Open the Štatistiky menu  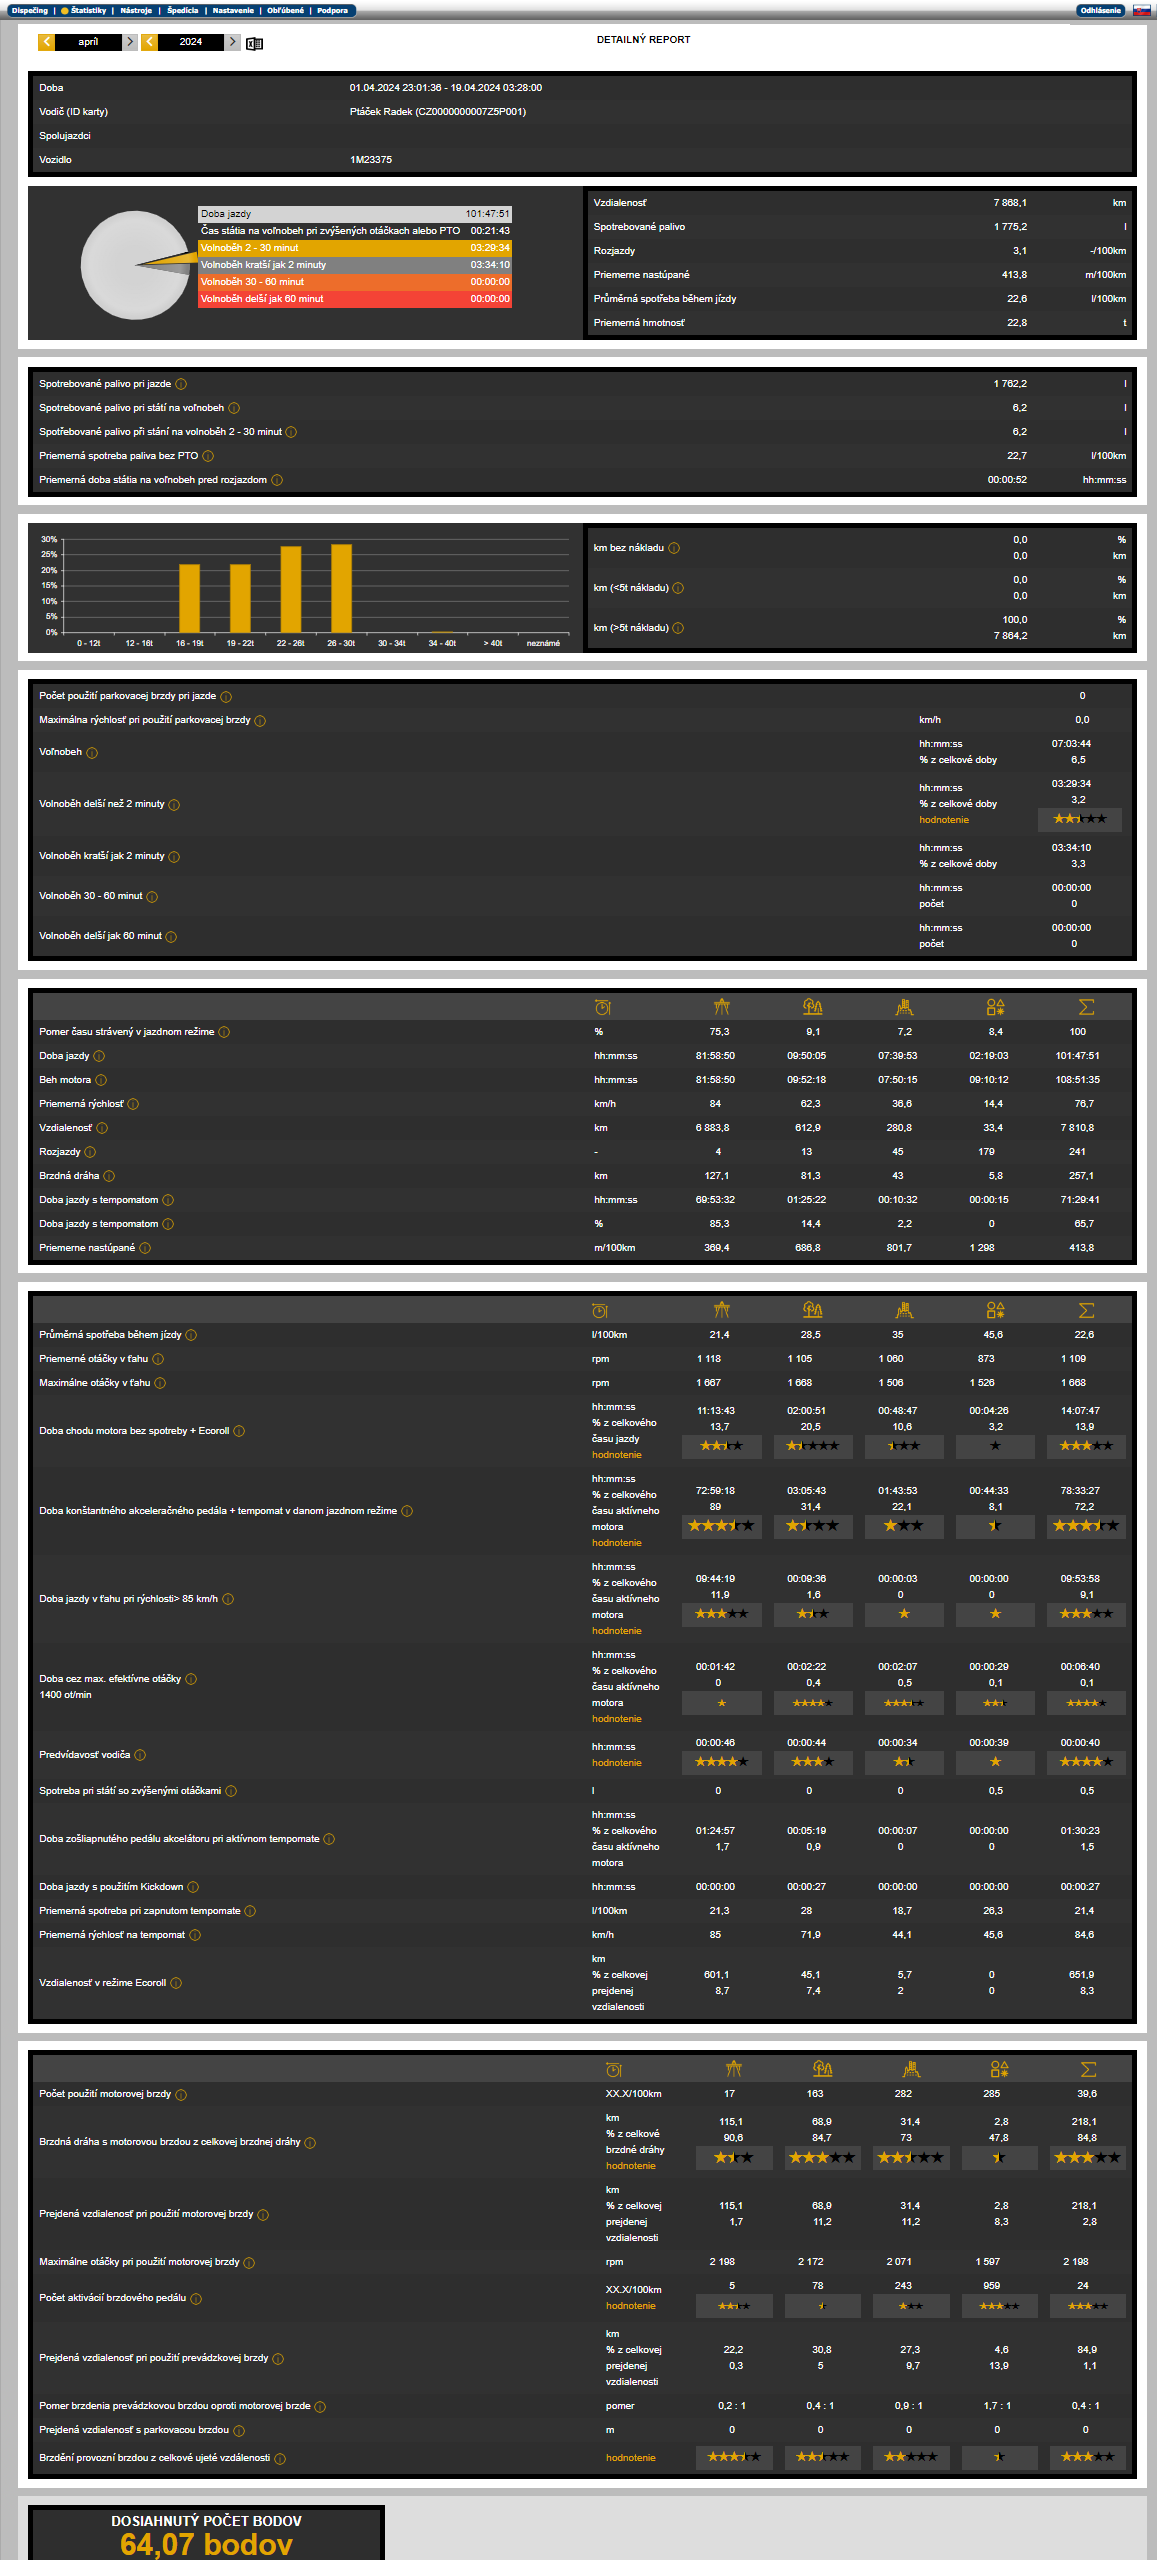87,11
